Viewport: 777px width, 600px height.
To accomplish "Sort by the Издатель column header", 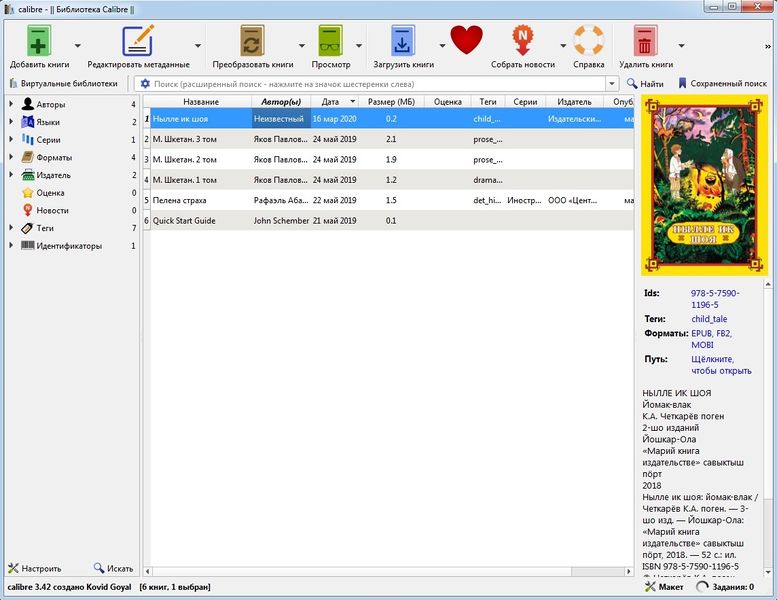I will pos(574,102).
